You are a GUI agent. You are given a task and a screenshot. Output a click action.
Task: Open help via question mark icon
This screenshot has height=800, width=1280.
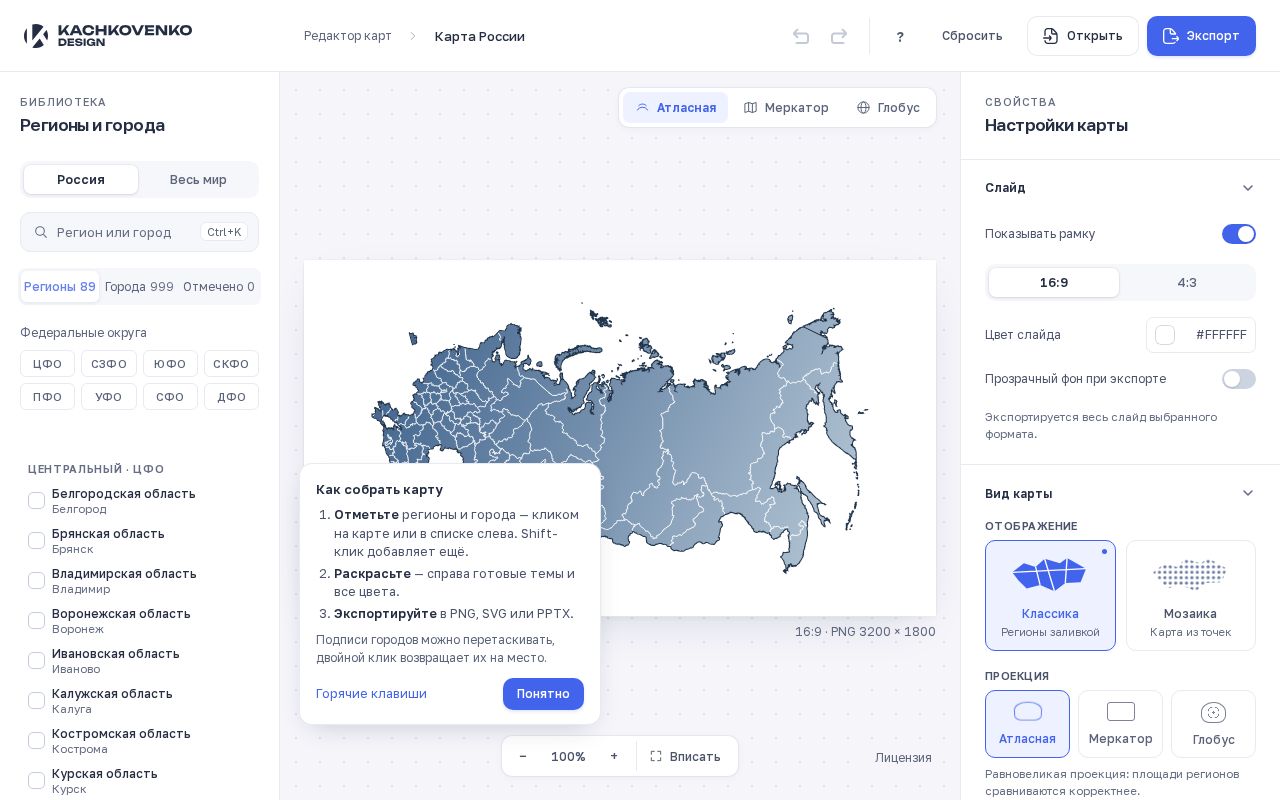pyautogui.click(x=900, y=36)
